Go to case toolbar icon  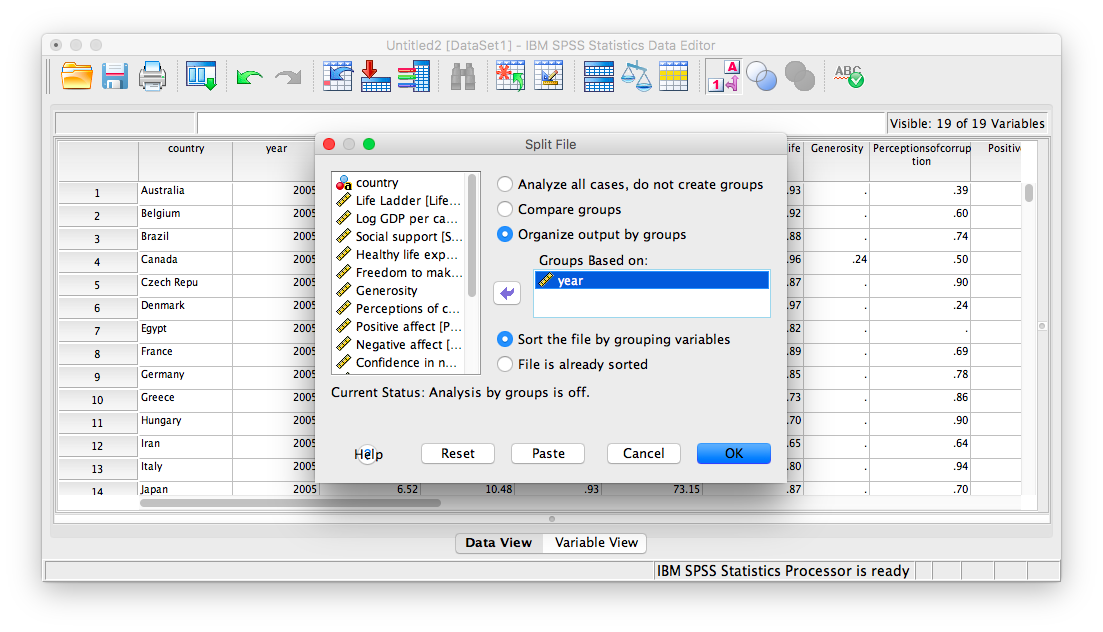pos(338,76)
